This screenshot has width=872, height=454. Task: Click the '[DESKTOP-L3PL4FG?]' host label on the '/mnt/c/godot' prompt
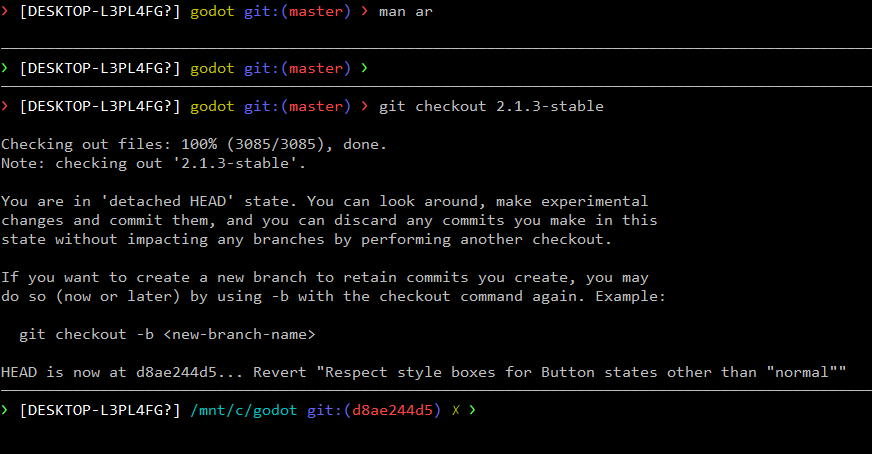pyautogui.click(x=100, y=411)
